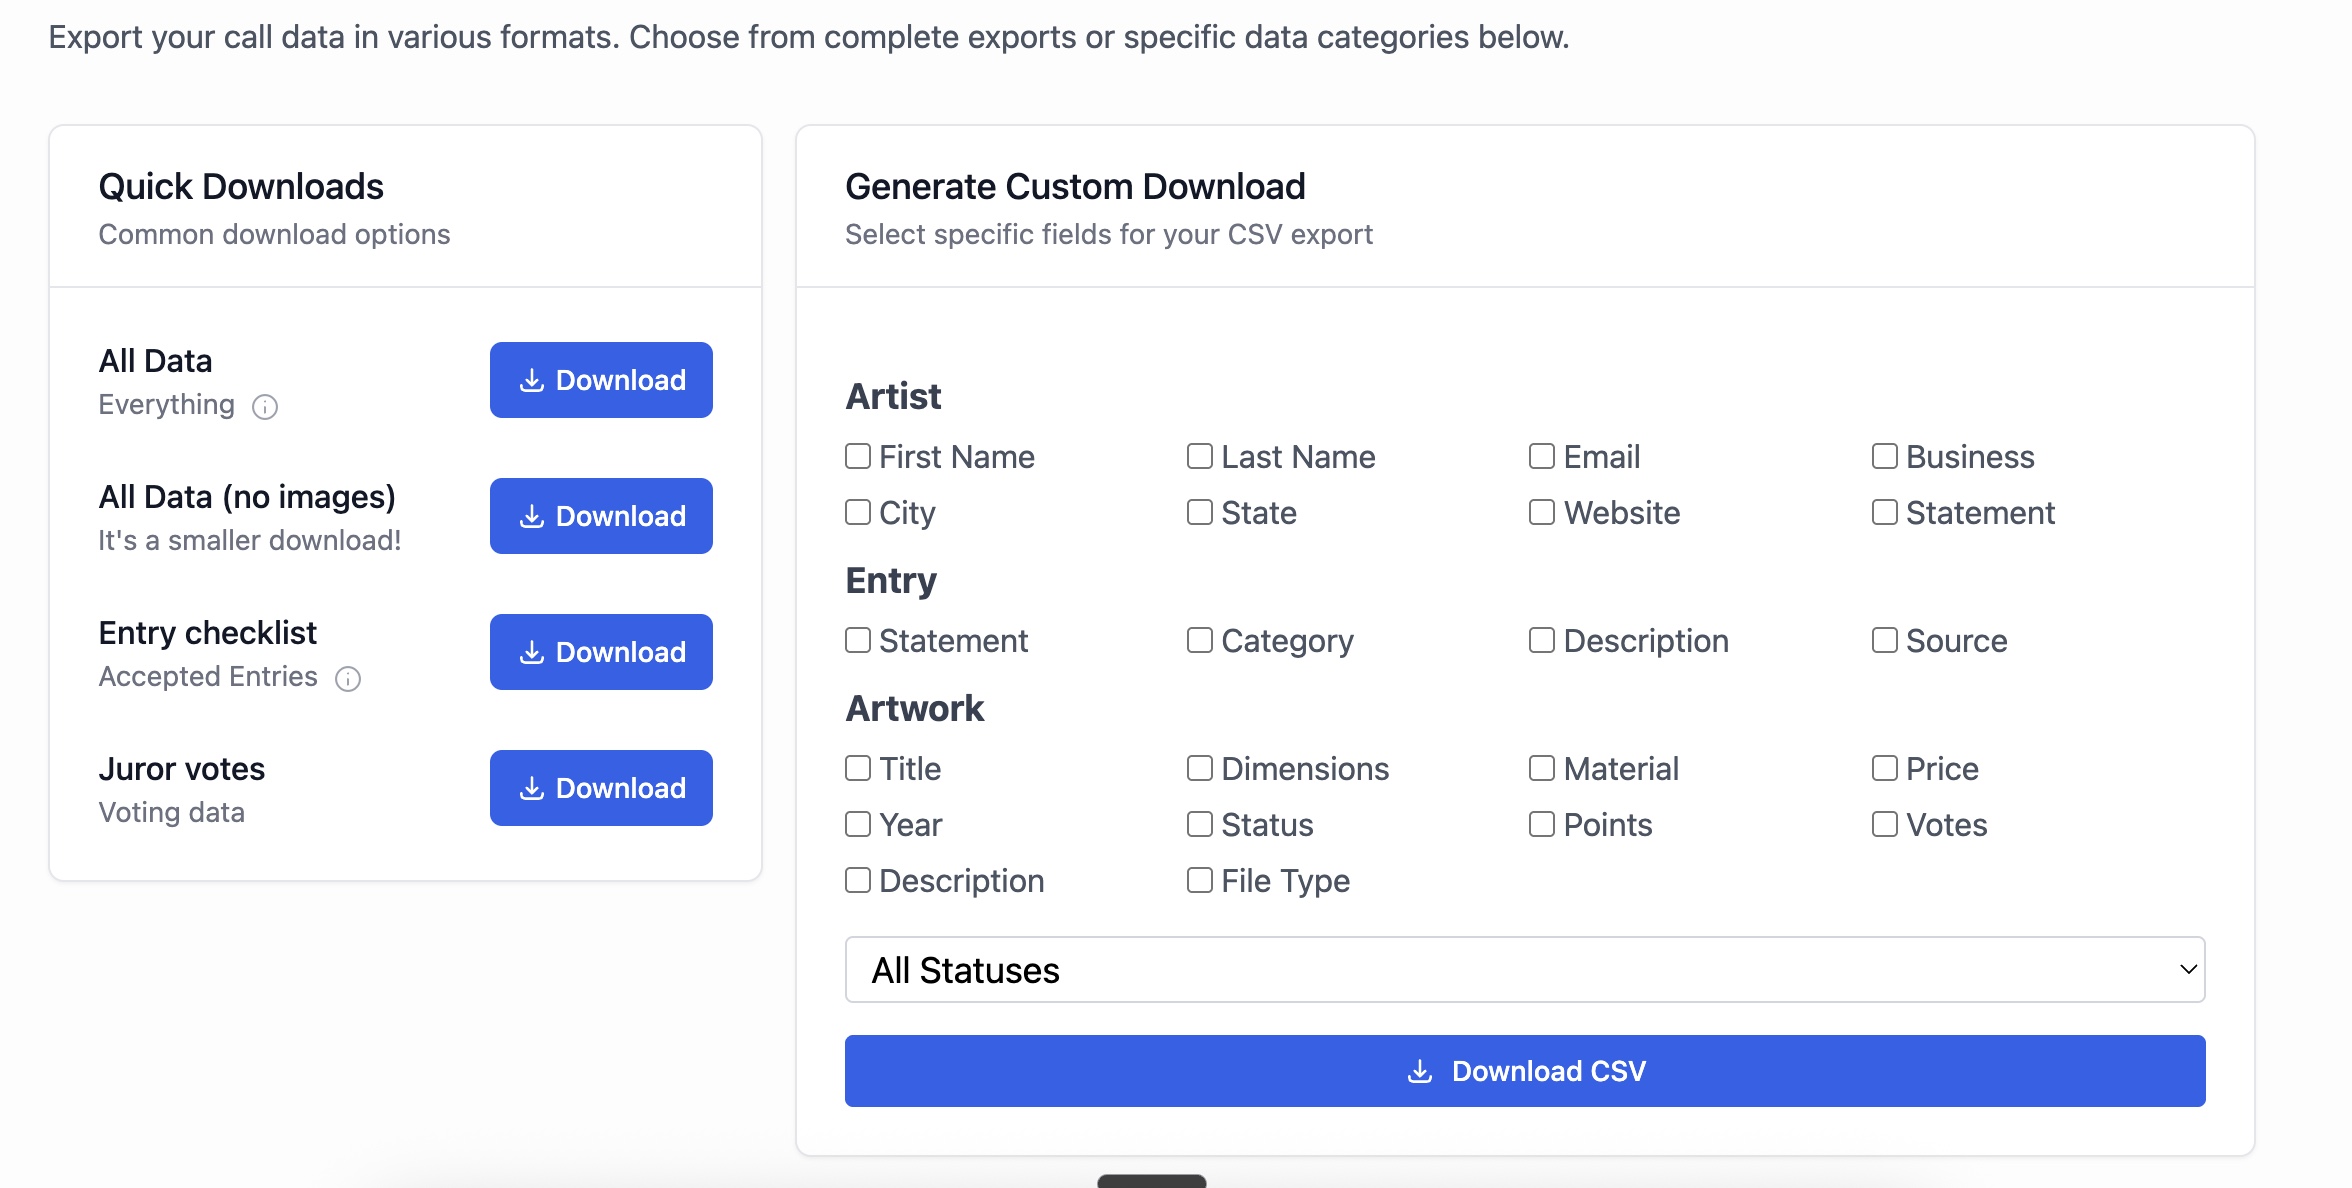Enable the Email checkbox
2352x1188 pixels.
click(x=1542, y=457)
